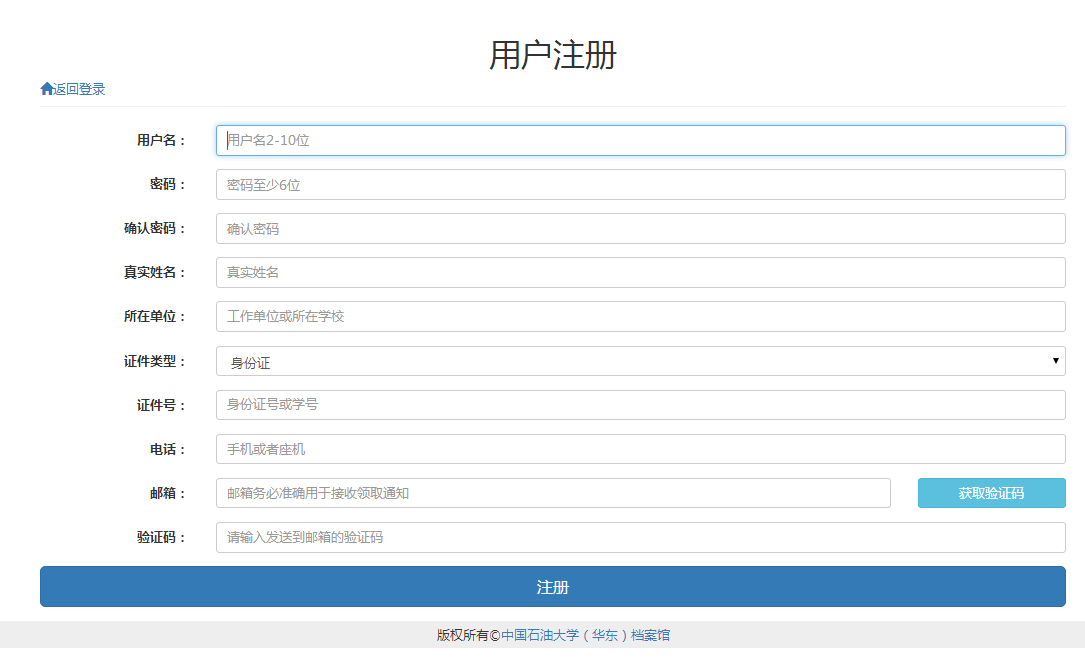
Task: Click into the 真实姓名 field
Action: [x=640, y=273]
